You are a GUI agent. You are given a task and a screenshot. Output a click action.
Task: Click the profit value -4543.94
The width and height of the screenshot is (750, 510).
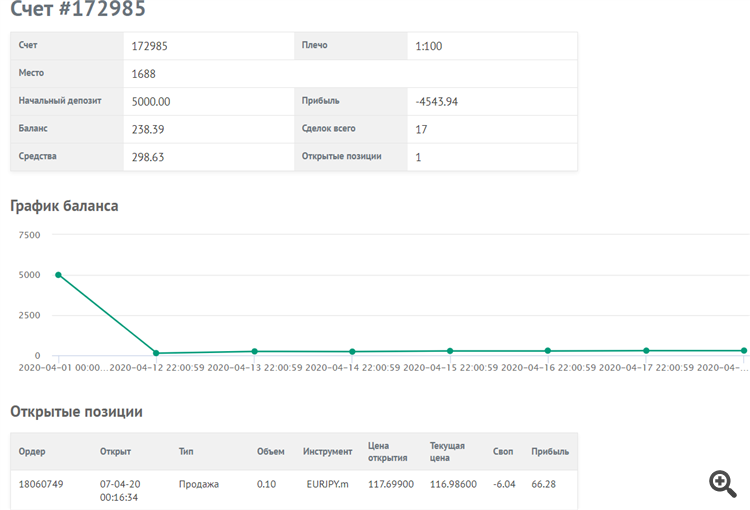[437, 101]
